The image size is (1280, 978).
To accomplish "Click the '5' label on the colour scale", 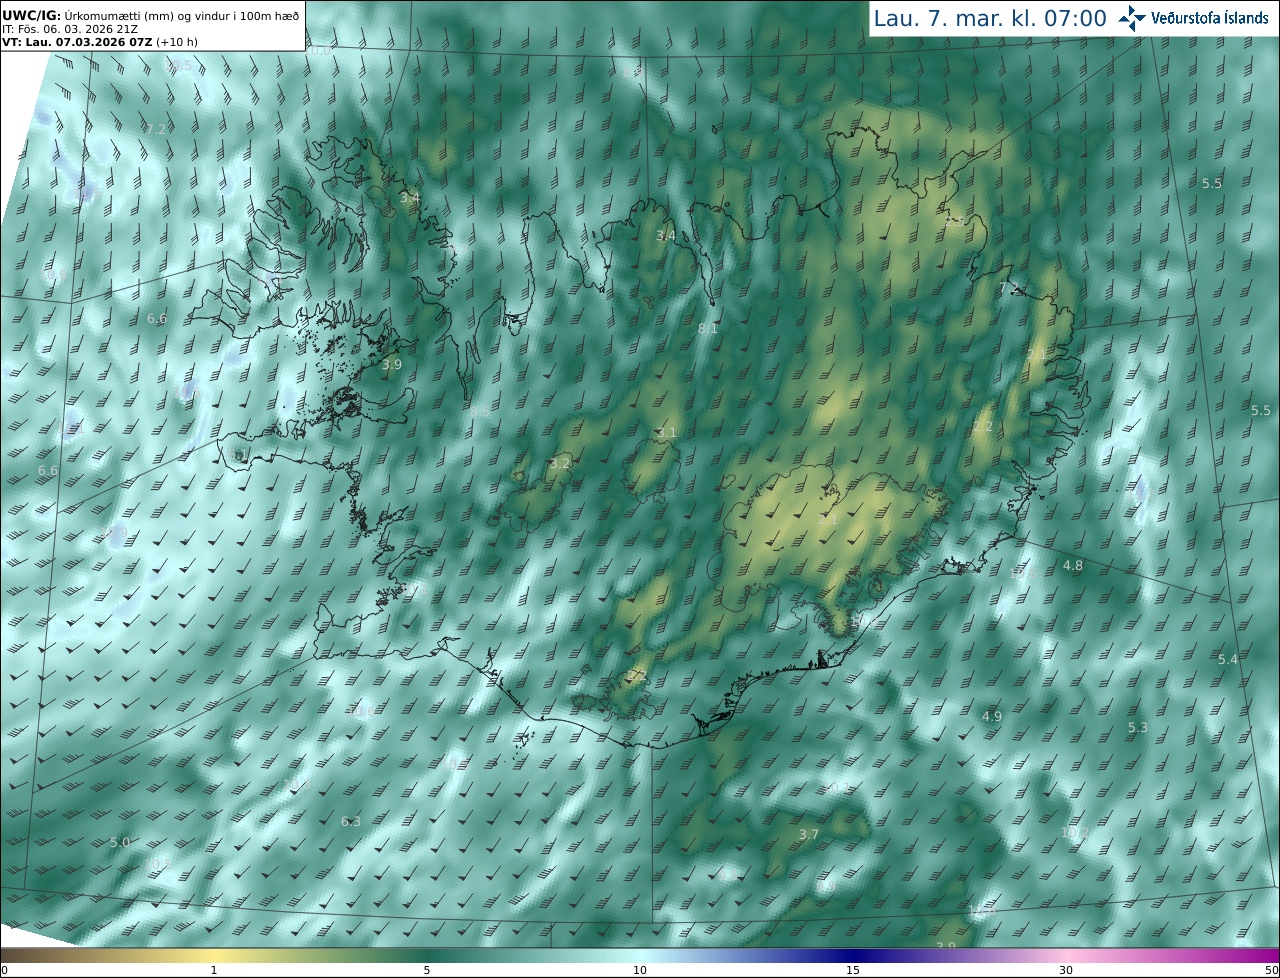I will point(427,970).
